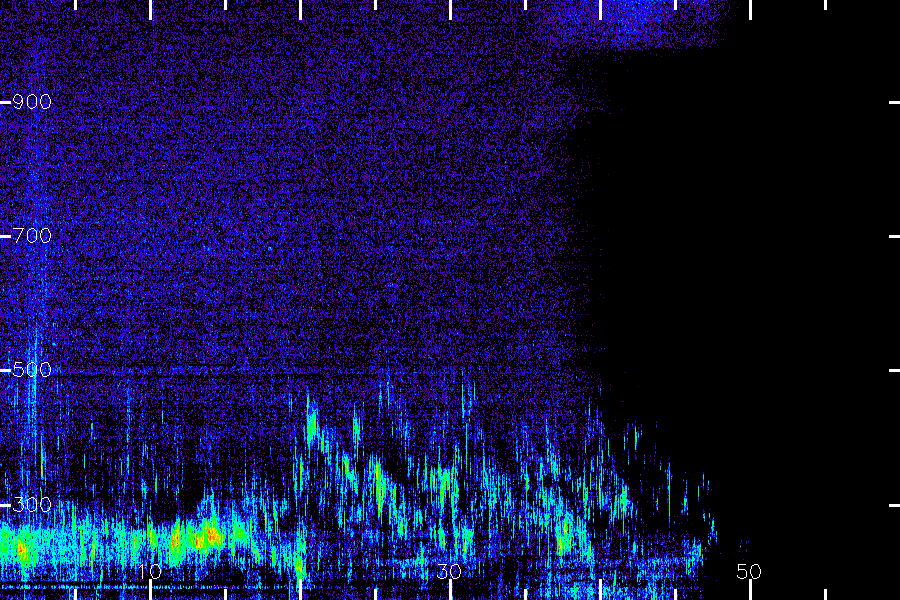Click the 900 y-axis label
The height and width of the screenshot is (600, 900).
point(32,102)
